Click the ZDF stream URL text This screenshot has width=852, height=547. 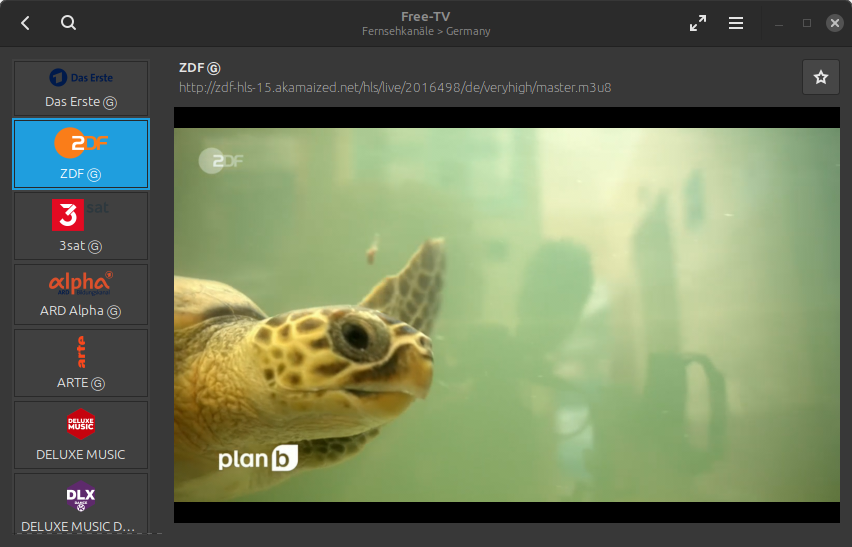click(x=395, y=87)
